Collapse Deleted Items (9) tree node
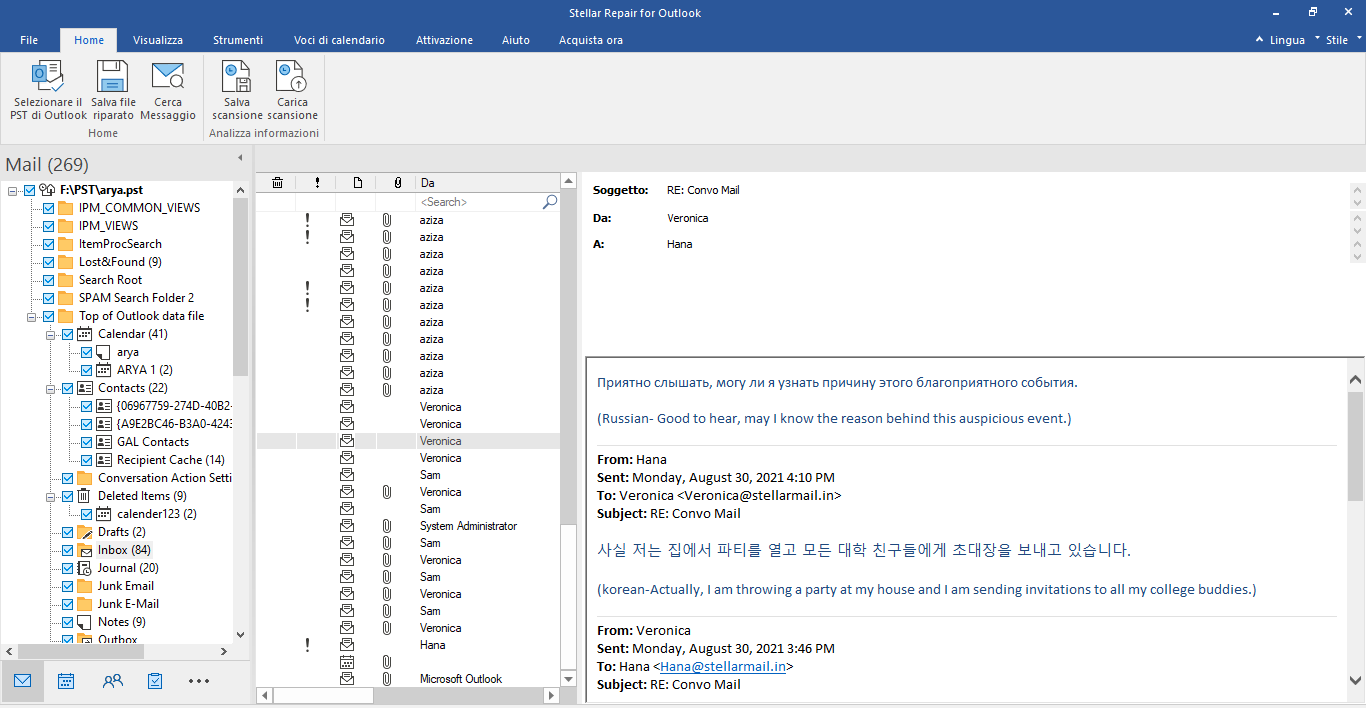This screenshot has height=708, width=1366. pos(51,496)
